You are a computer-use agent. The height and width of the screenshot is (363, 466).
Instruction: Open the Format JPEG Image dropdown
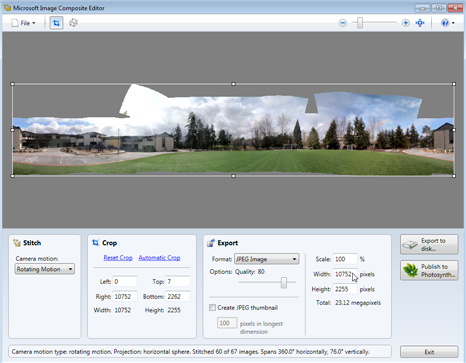(x=266, y=259)
